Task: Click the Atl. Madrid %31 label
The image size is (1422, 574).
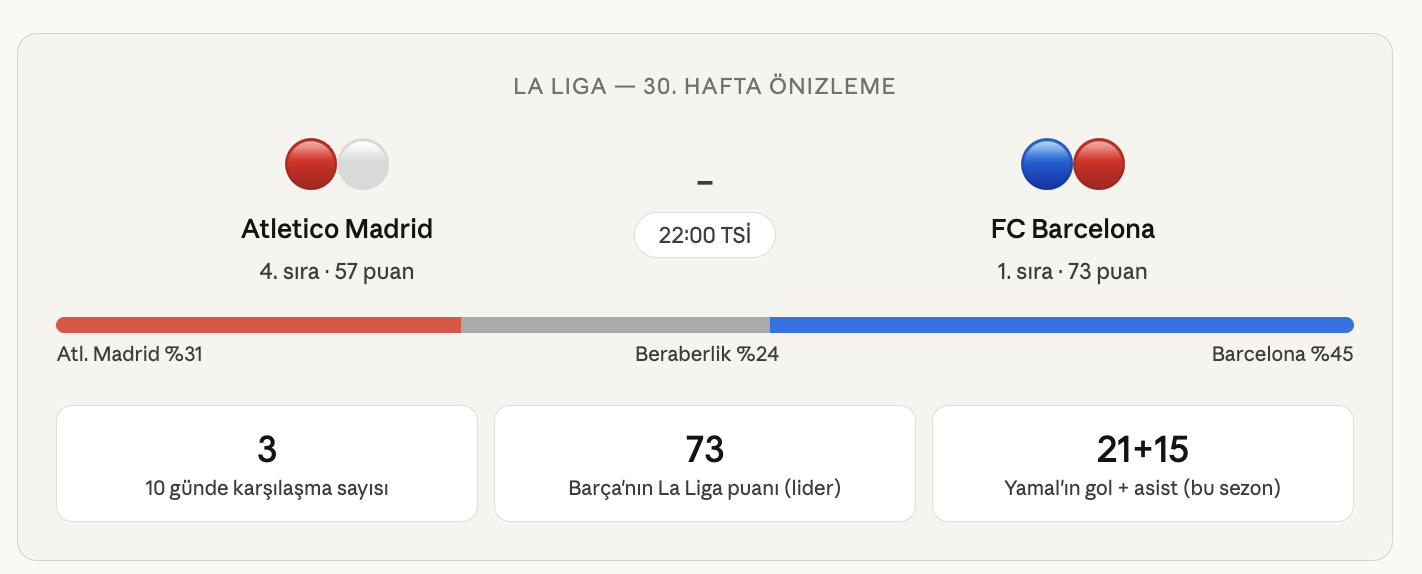Action: [130, 354]
